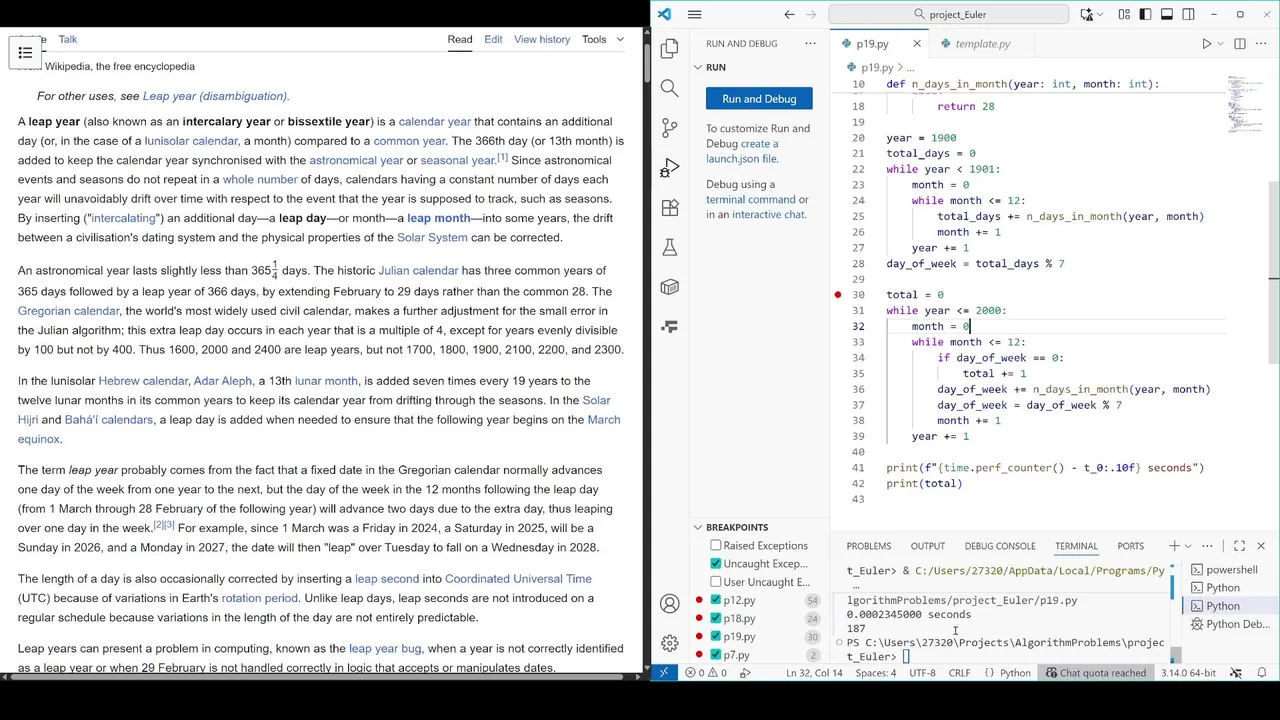Screen dimensions: 1280x720
Task: Open the Extensions view
Action: click(x=670, y=208)
